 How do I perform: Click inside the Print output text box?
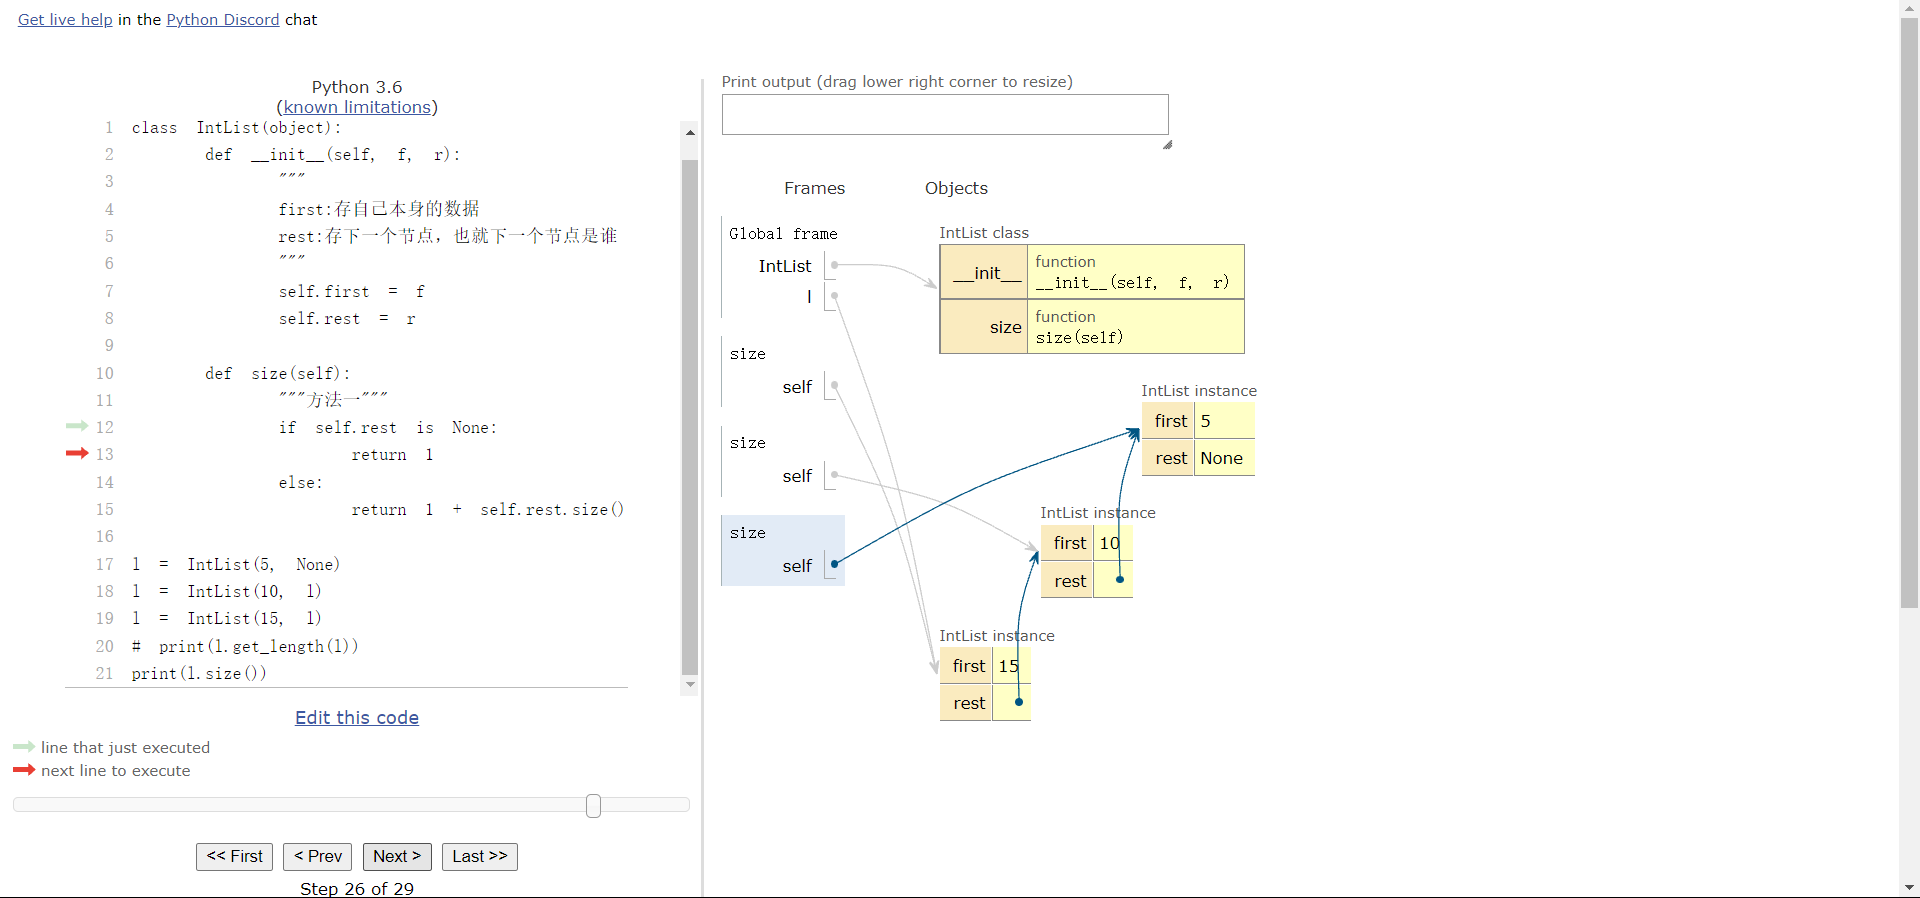pos(945,115)
